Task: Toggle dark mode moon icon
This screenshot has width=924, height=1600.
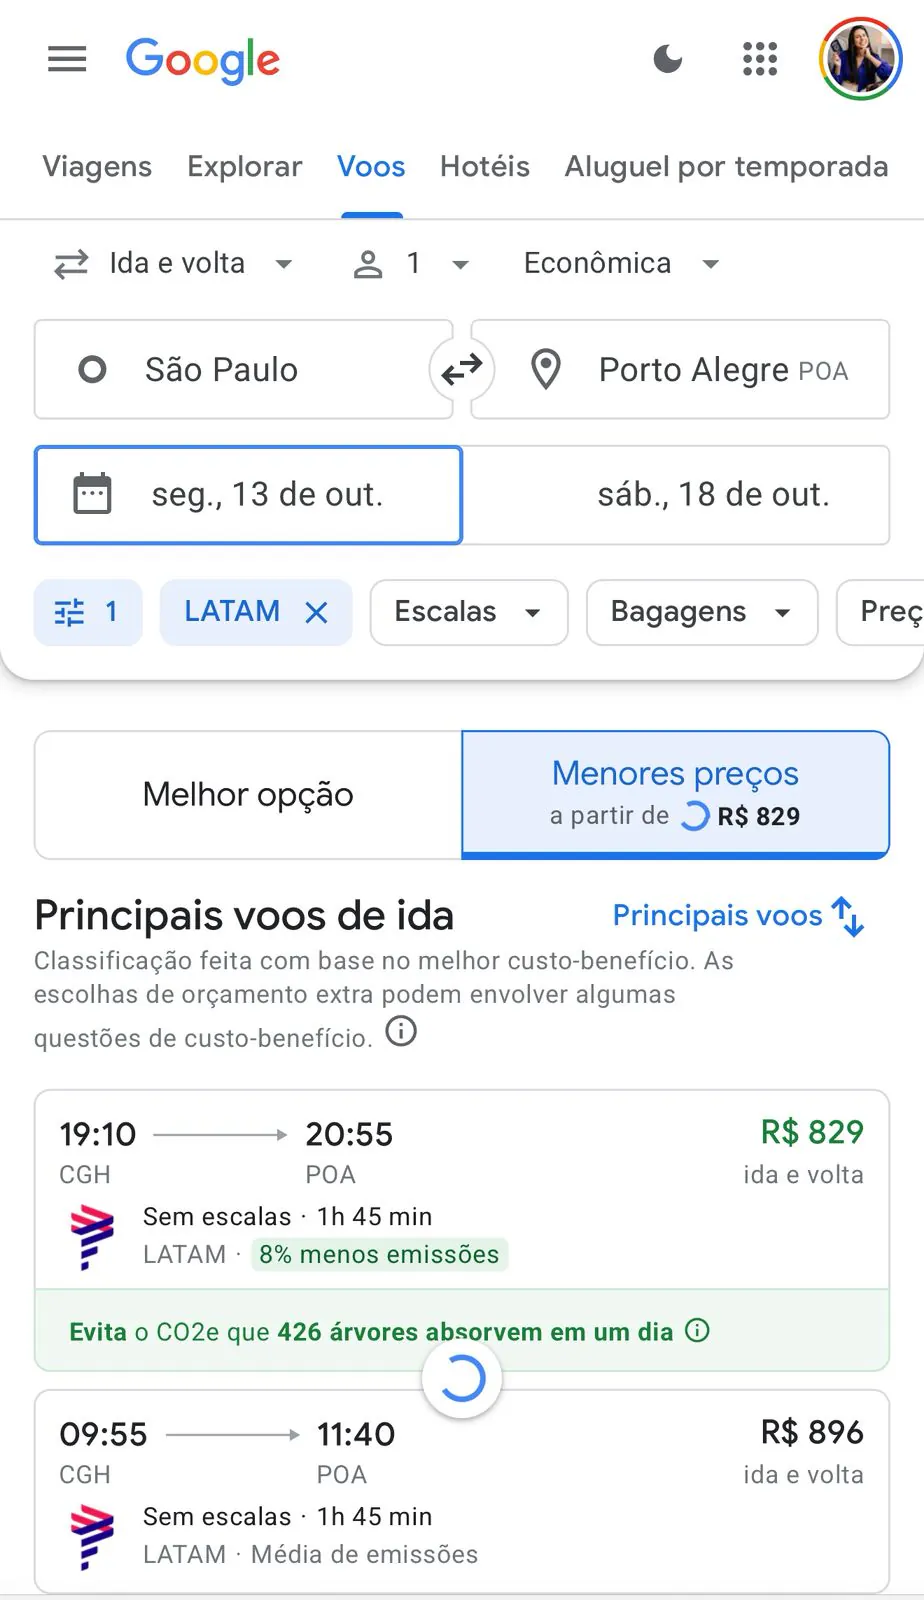Action: 668,59
